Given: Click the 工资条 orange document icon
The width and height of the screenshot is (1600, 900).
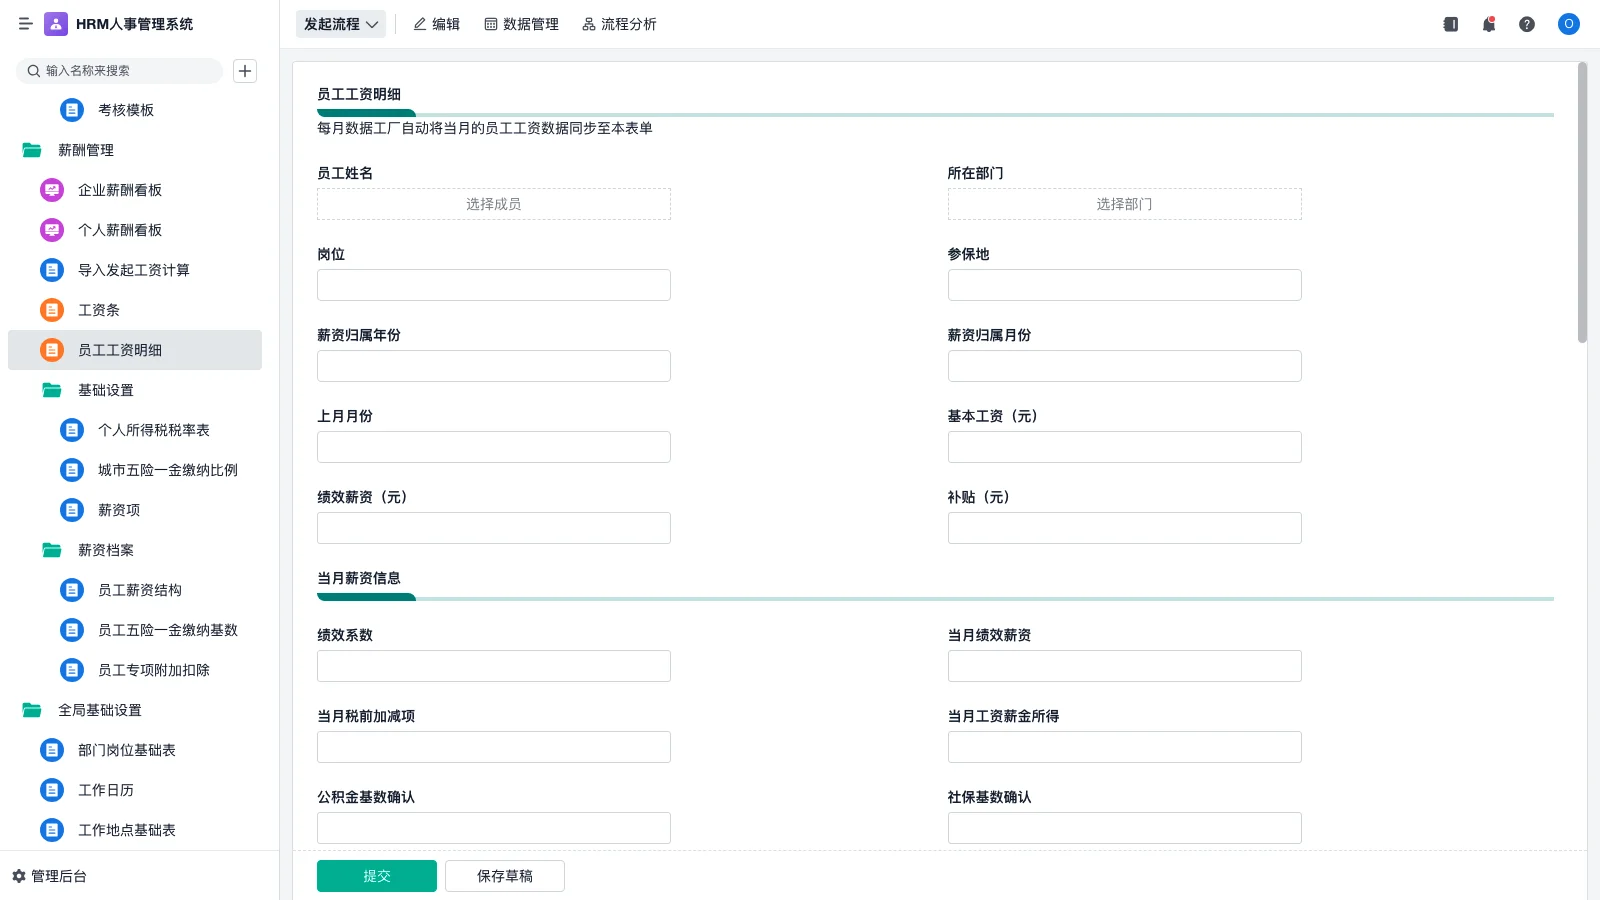Looking at the screenshot, I should pyautogui.click(x=51, y=310).
